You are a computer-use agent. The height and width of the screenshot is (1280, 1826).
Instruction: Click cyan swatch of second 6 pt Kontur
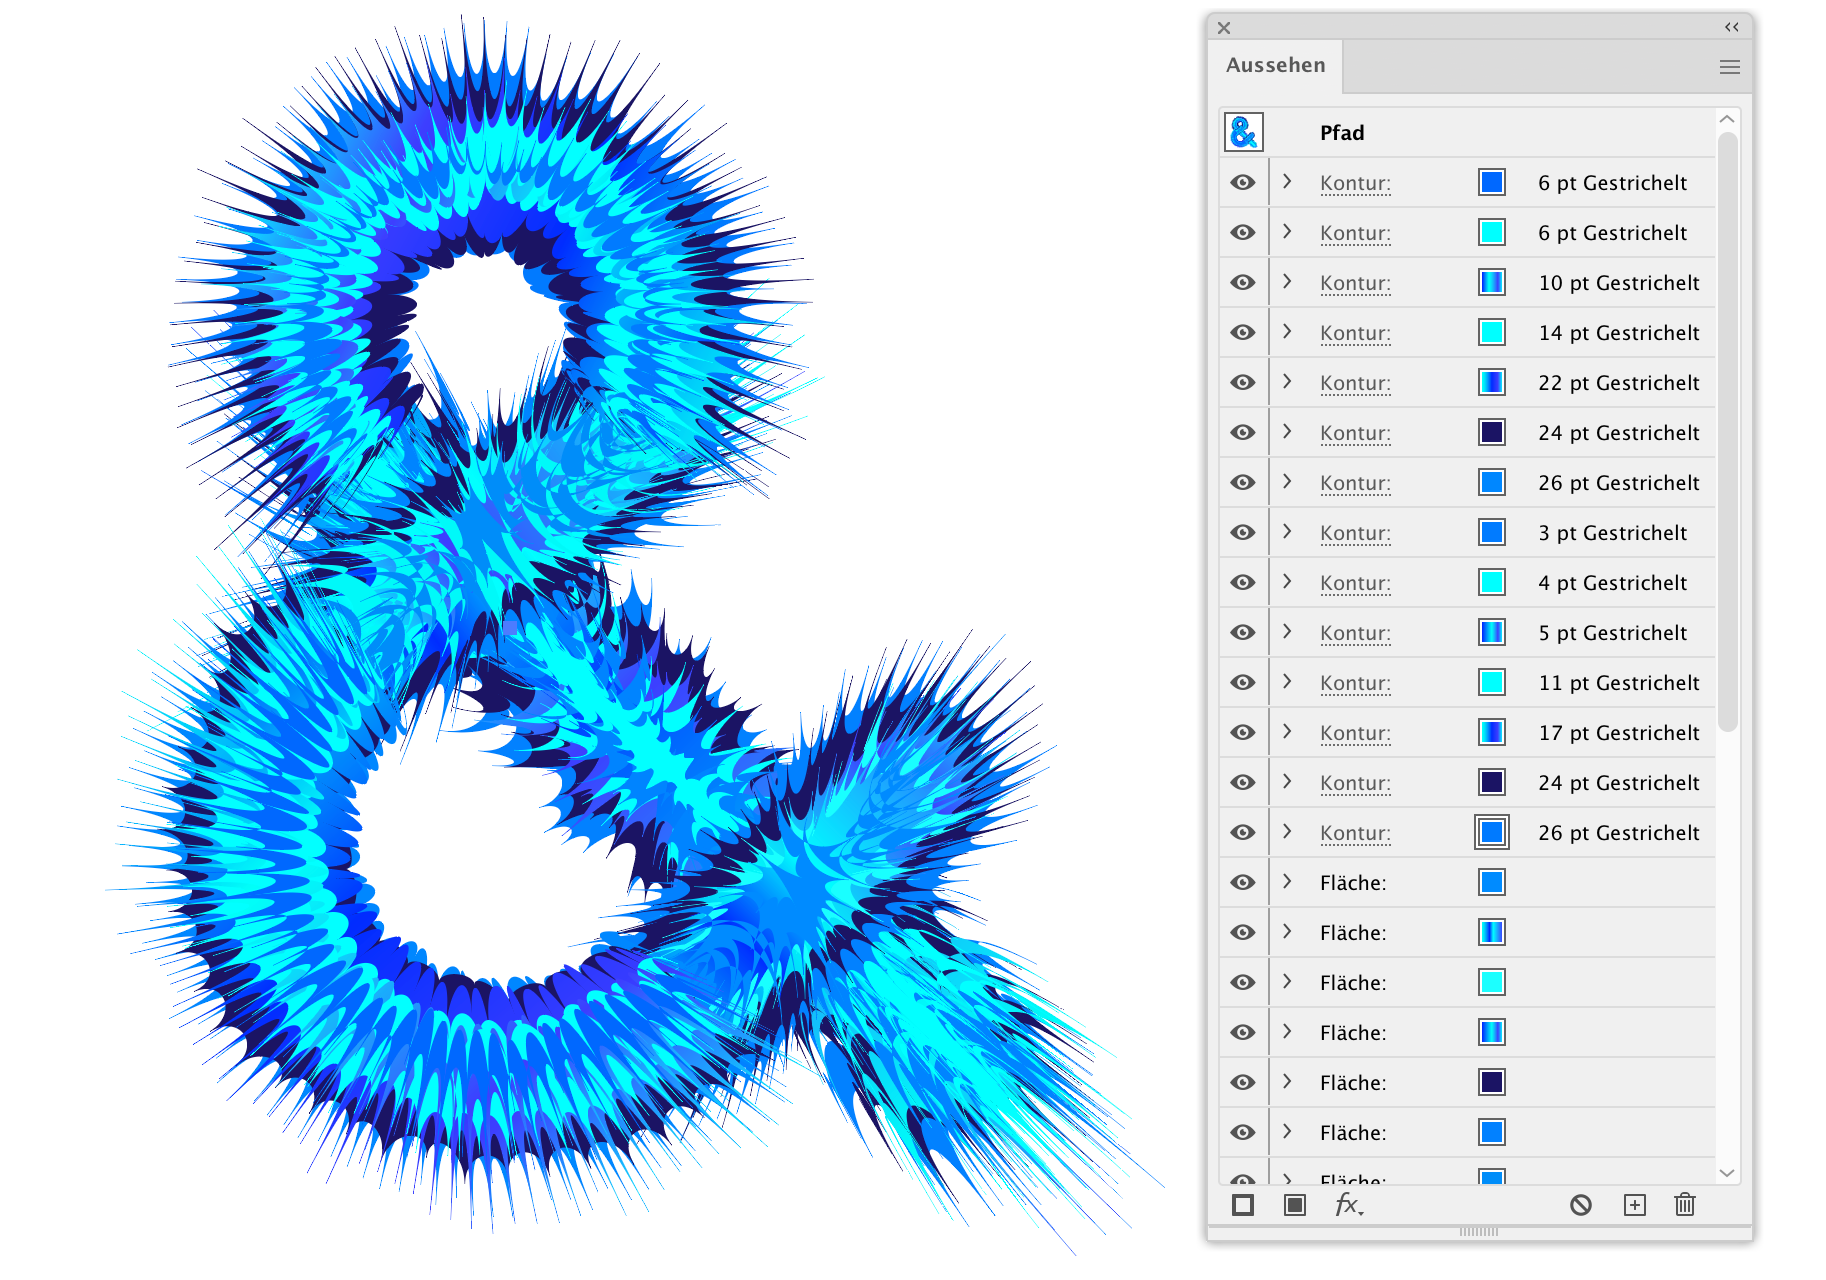(x=1492, y=232)
